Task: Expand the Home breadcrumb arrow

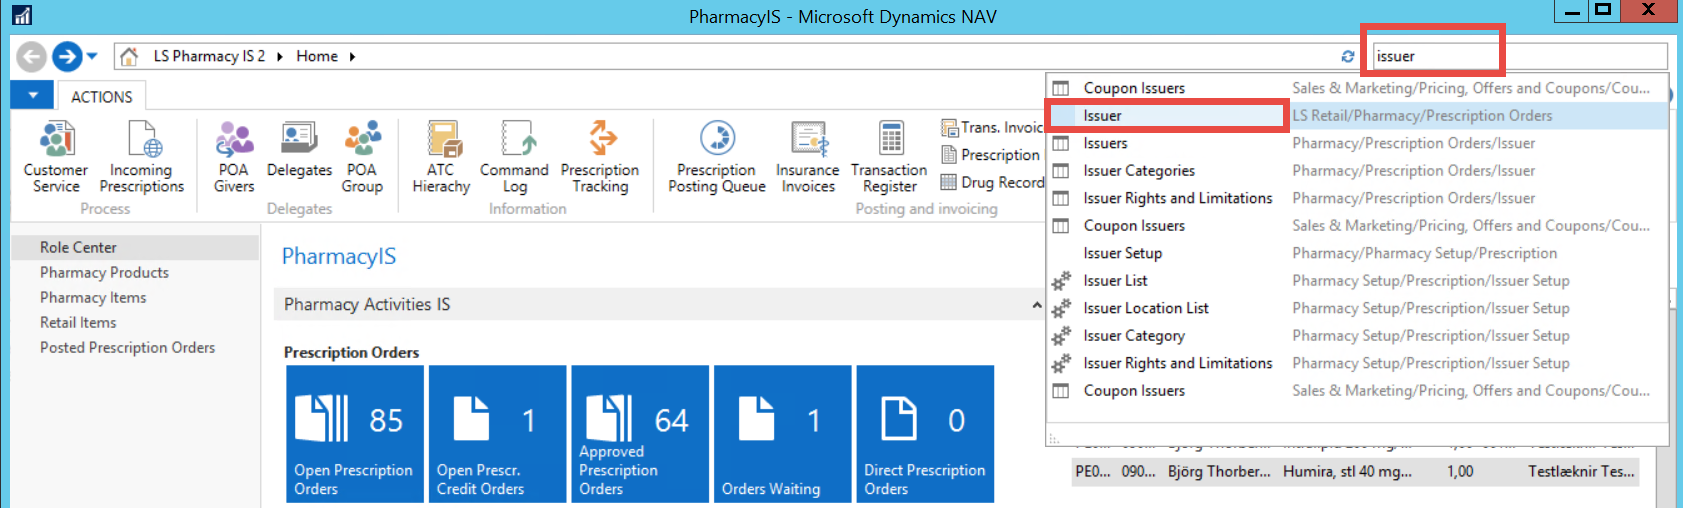Action: tap(352, 57)
